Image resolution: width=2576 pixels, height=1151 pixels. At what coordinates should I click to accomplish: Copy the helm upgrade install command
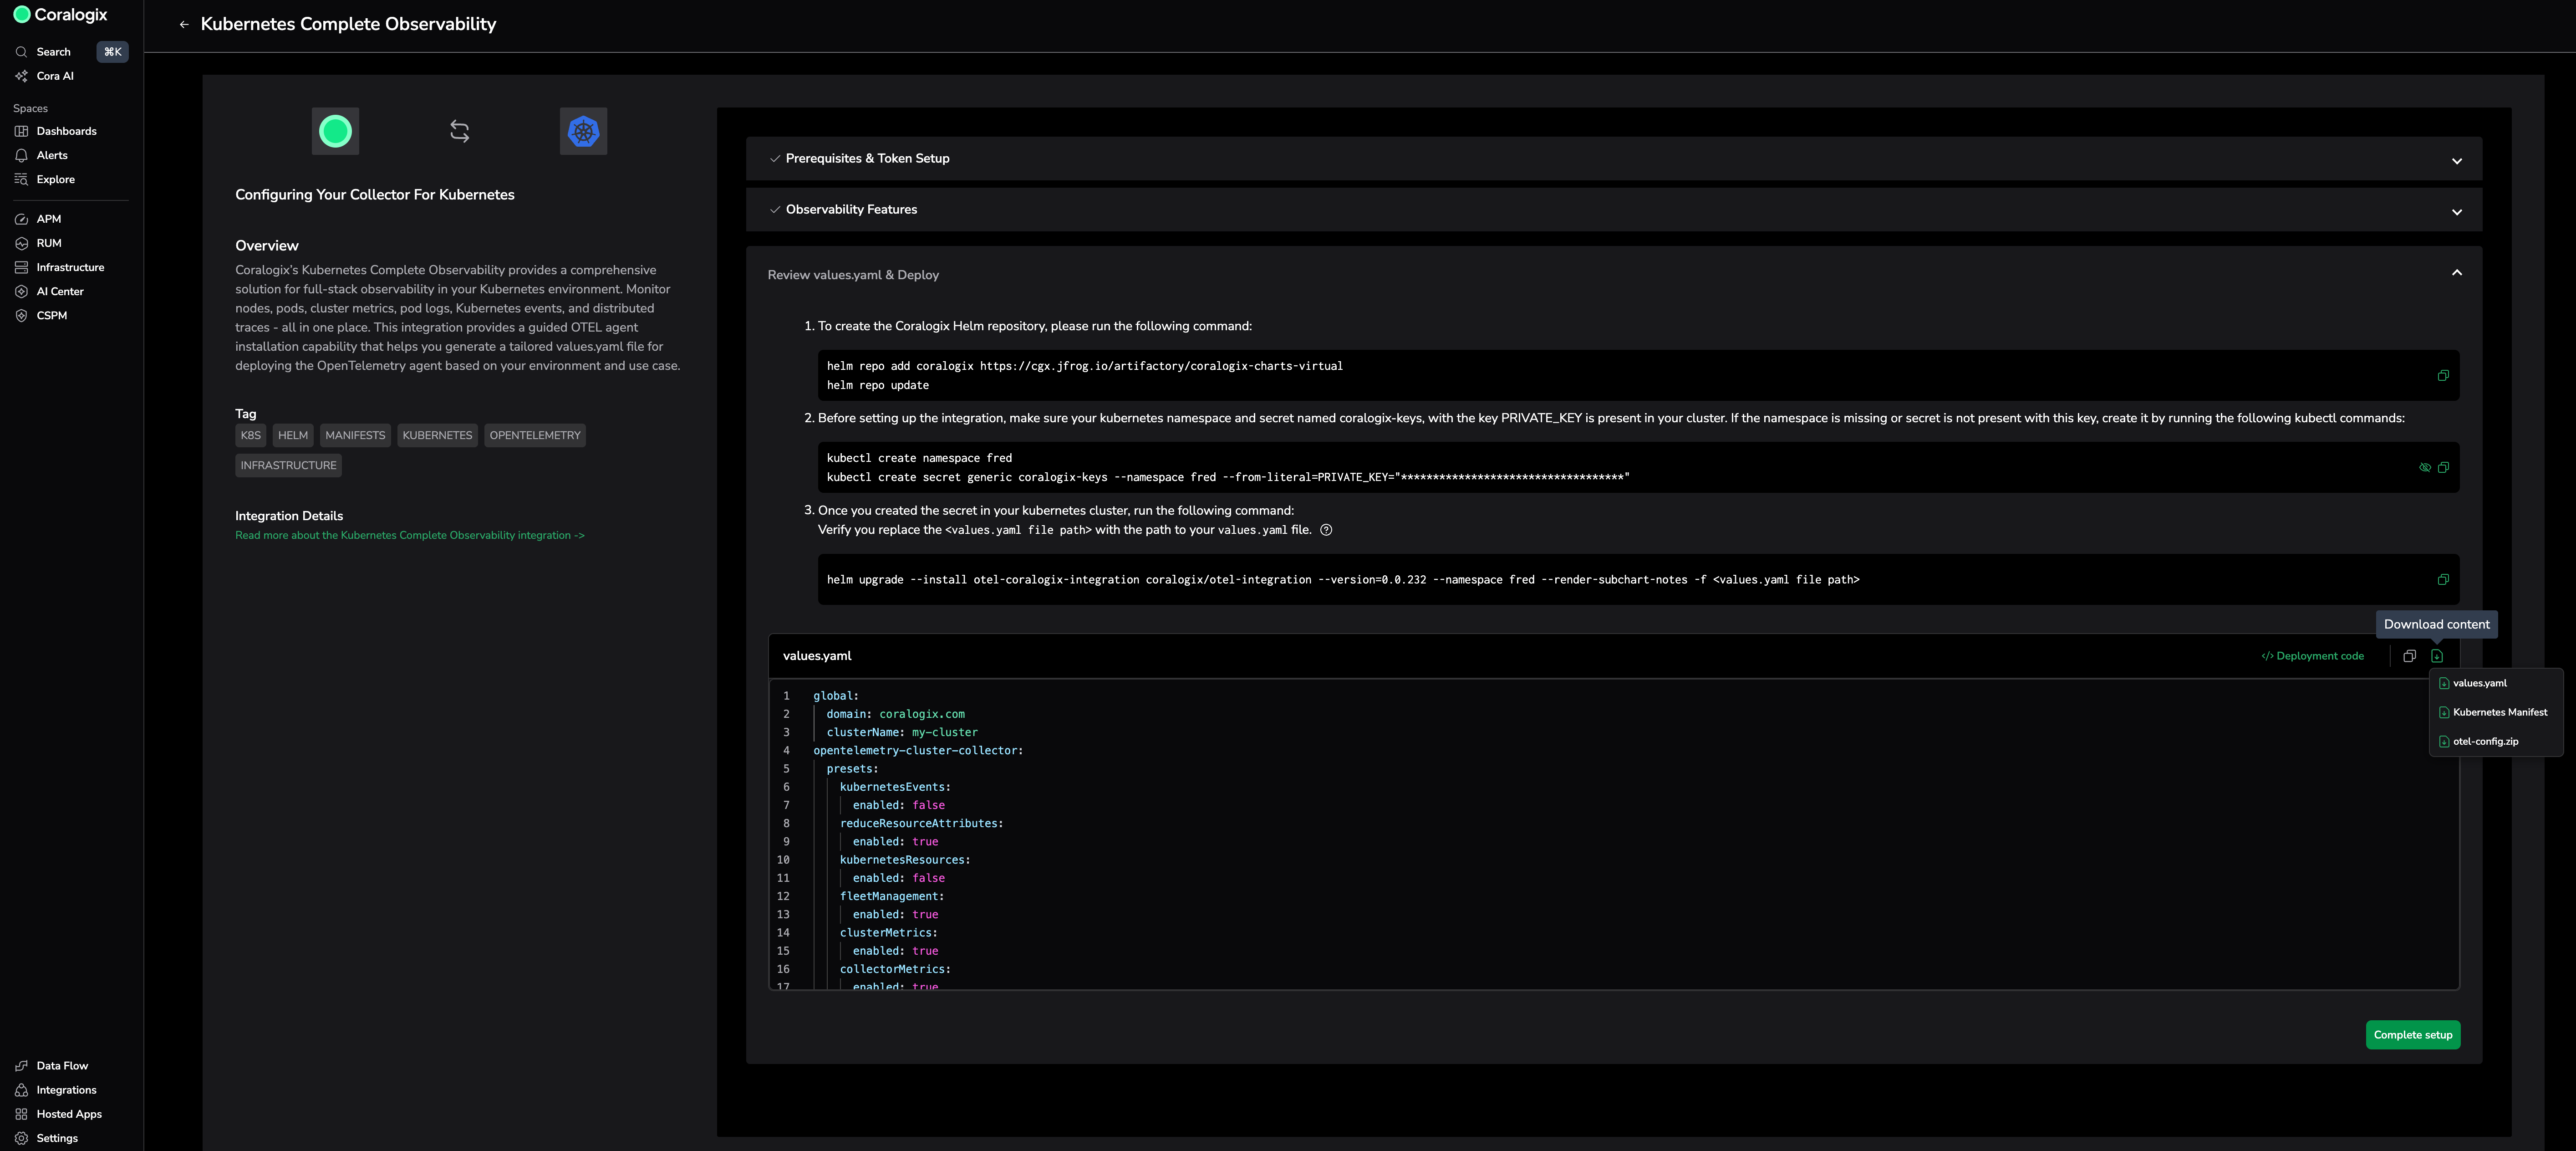[2442, 580]
